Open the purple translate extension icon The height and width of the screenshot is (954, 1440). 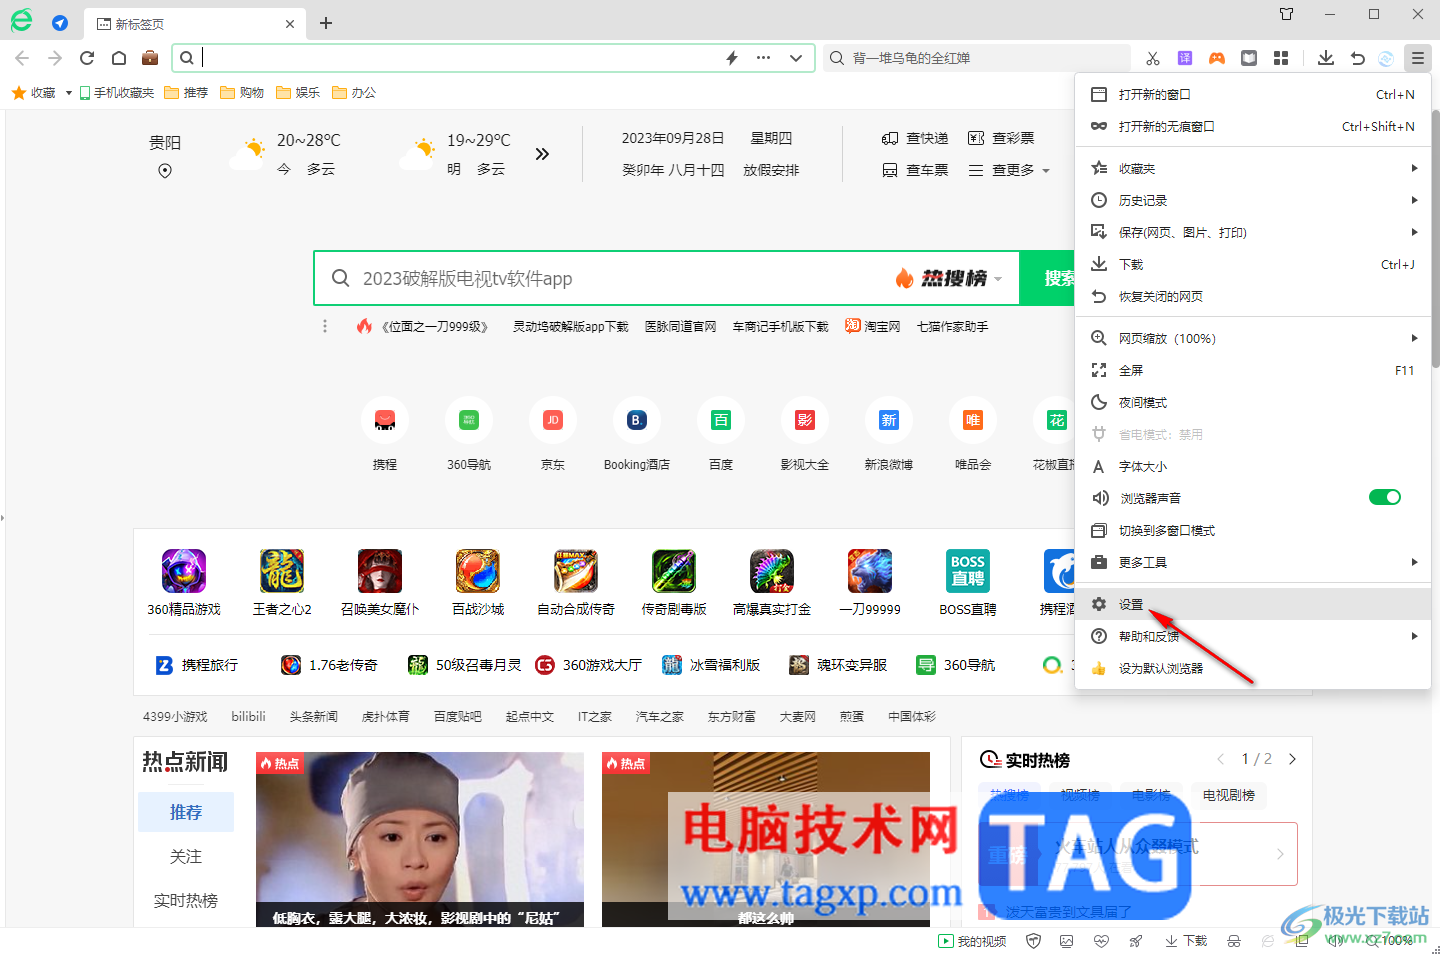tap(1185, 58)
